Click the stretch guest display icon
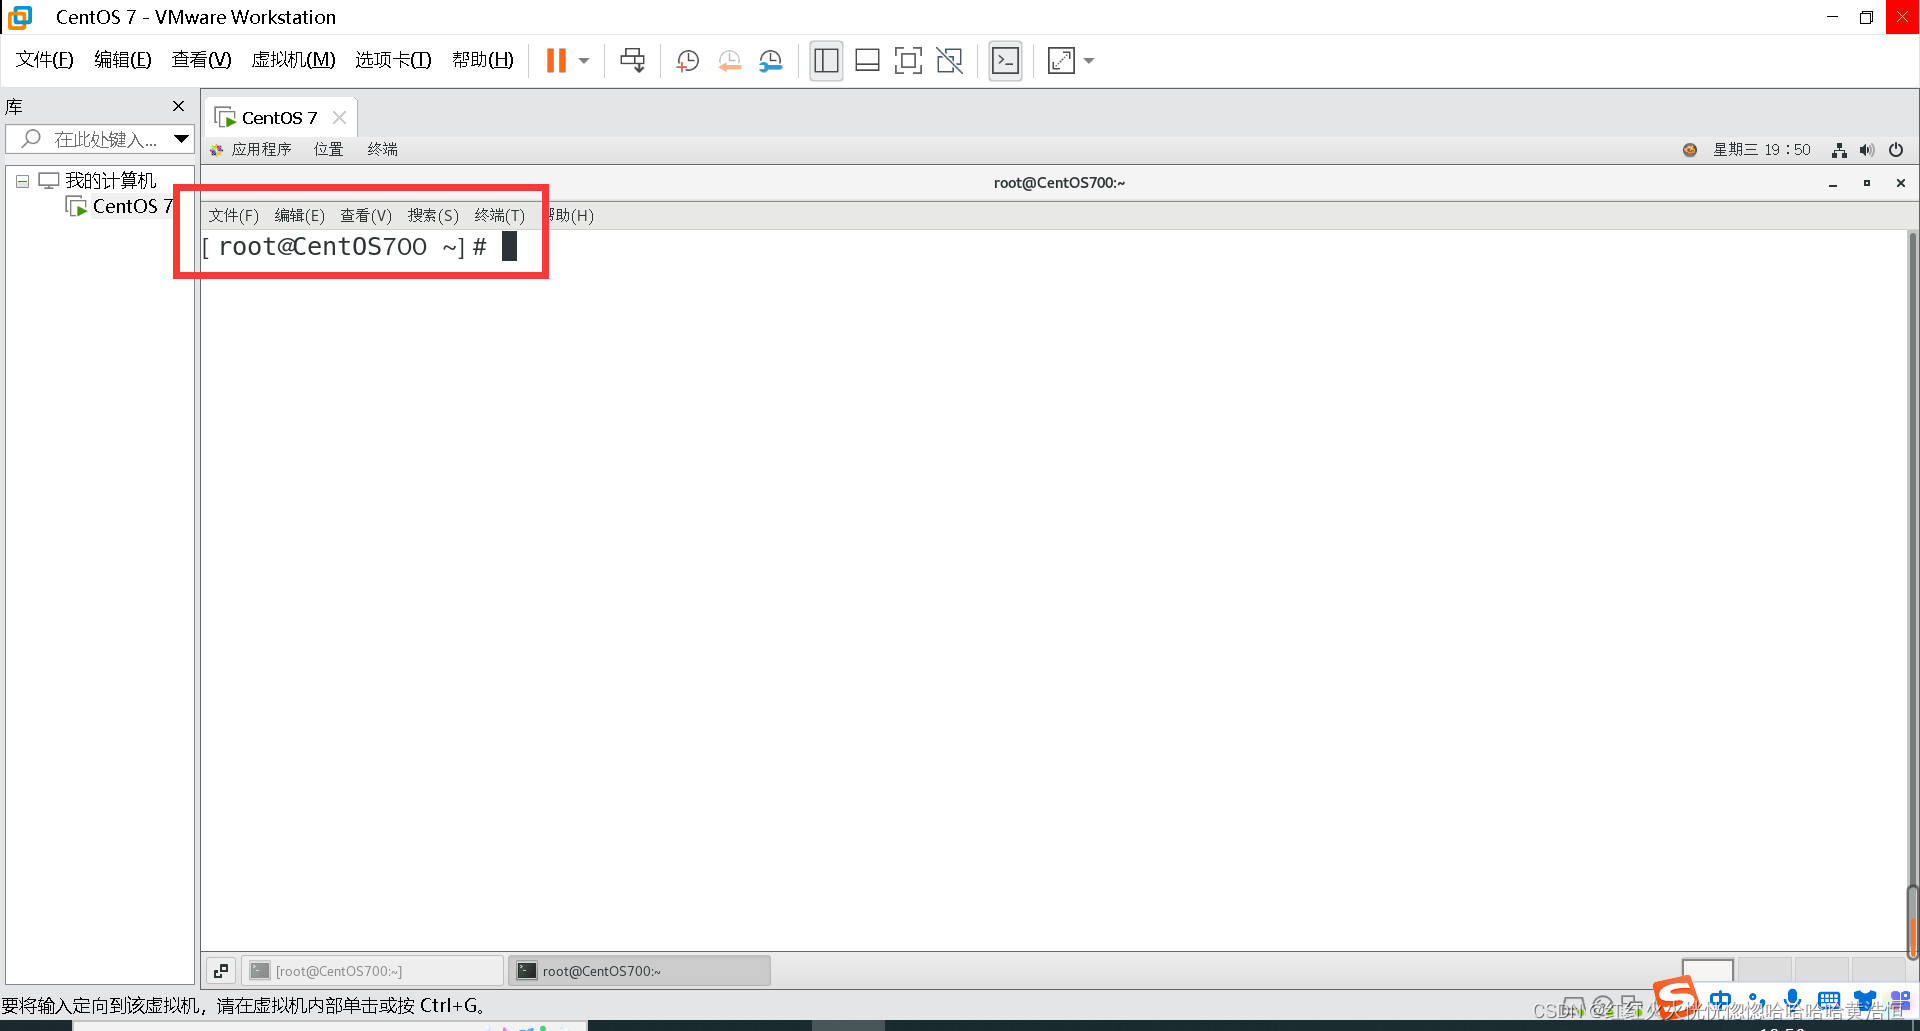 [x=1061, y=61]
